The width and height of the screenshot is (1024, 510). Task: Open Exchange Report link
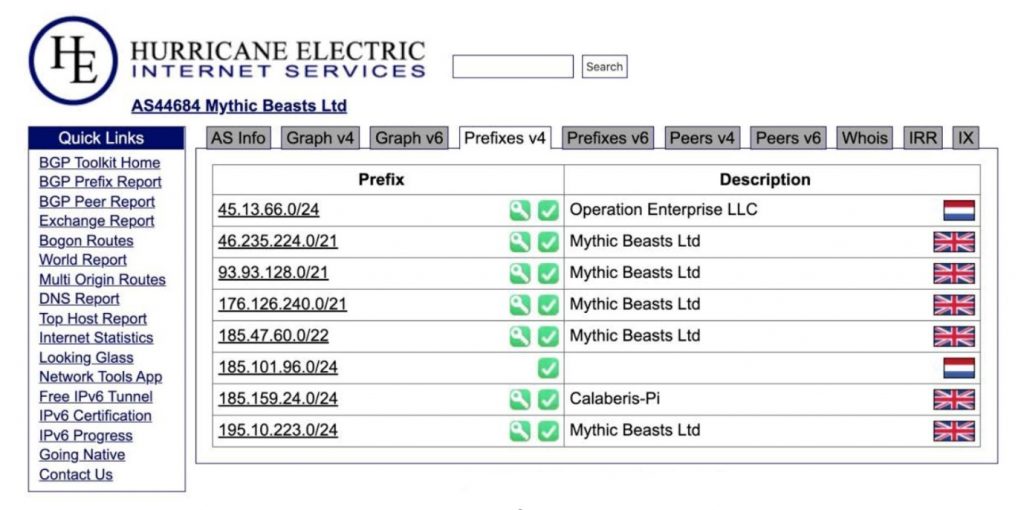pos(97,221)
